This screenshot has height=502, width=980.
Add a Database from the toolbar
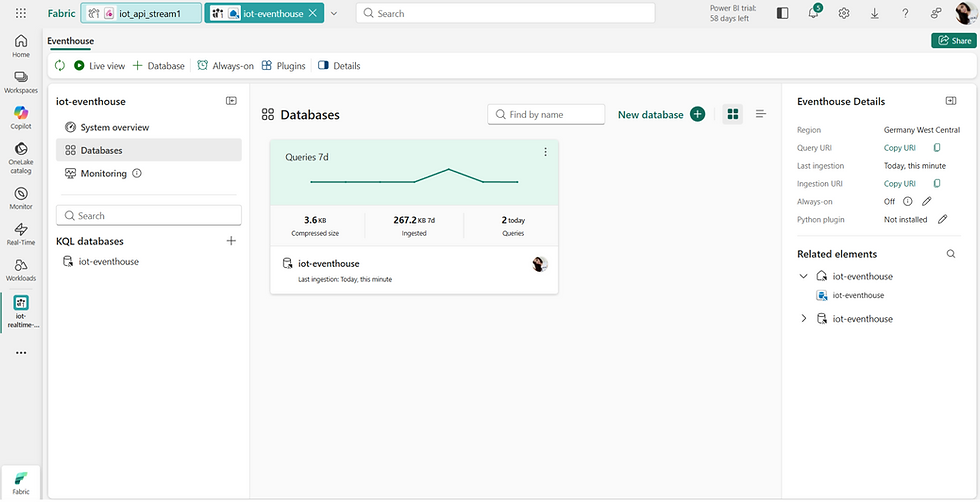point(159,66)
